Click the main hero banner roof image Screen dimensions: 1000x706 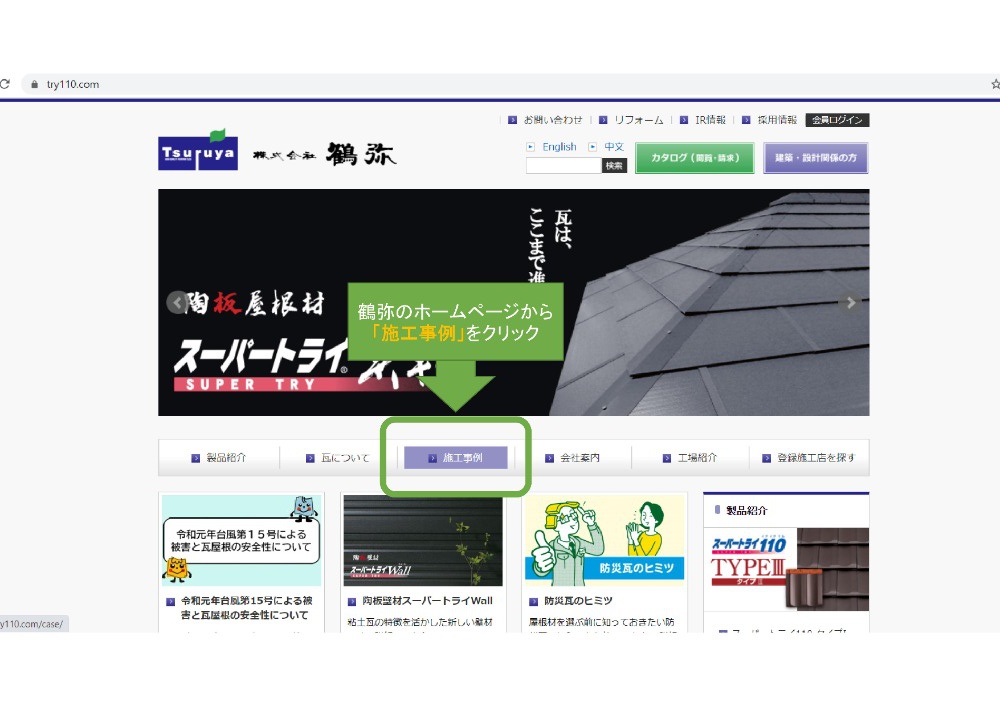click(513, 302)
